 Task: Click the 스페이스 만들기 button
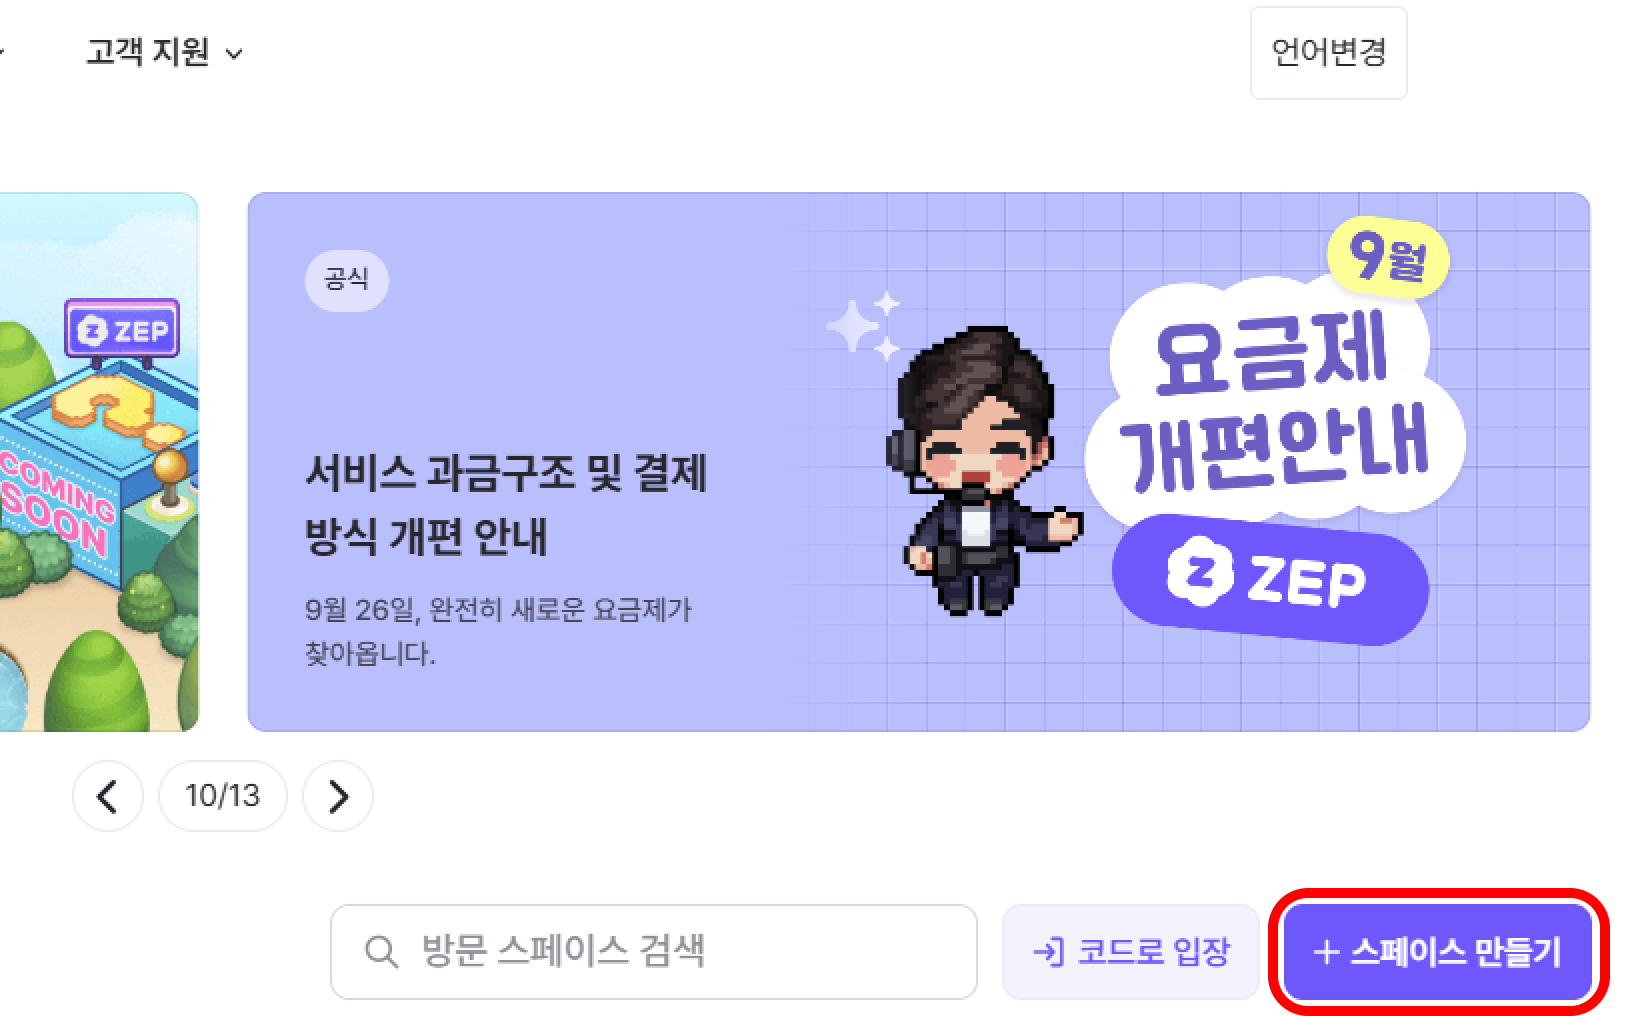(1438, 952)
